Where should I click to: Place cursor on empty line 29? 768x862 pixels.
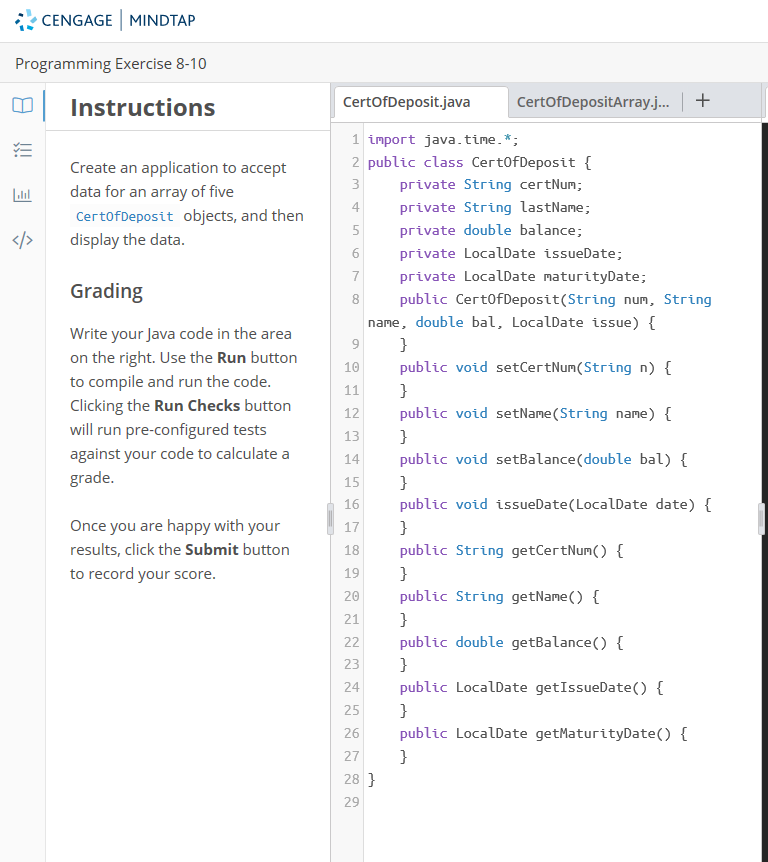561,803
